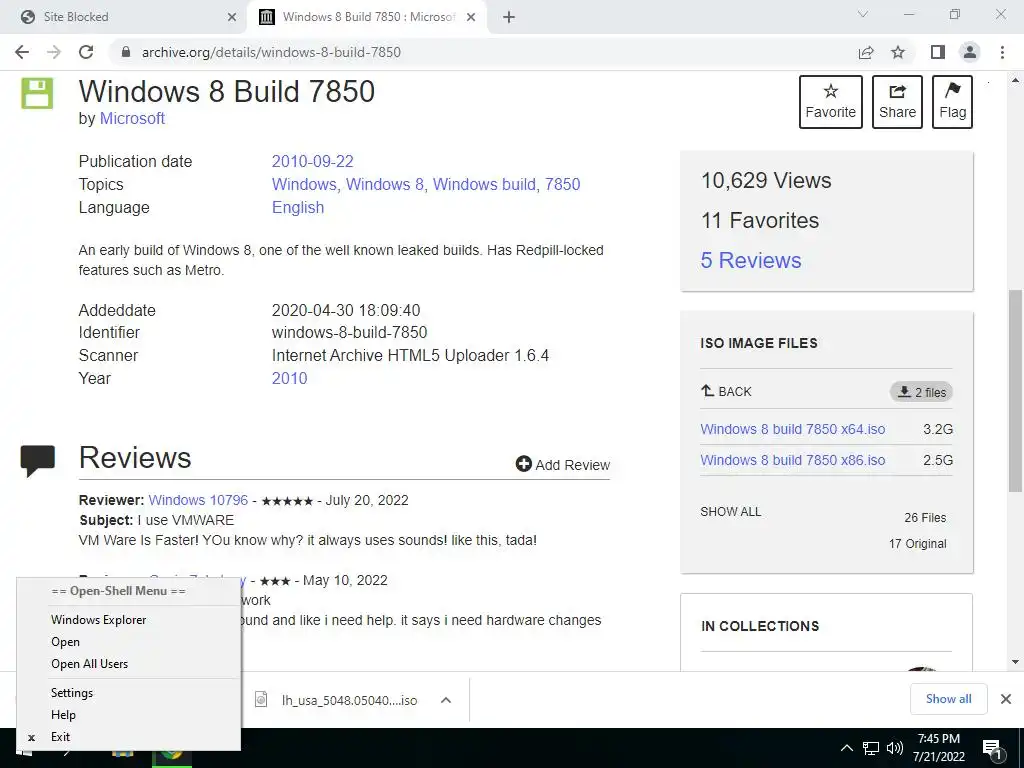Screen dimensions: 1024x768
Task: Reload the archive.org page
Action: point(86,52)
